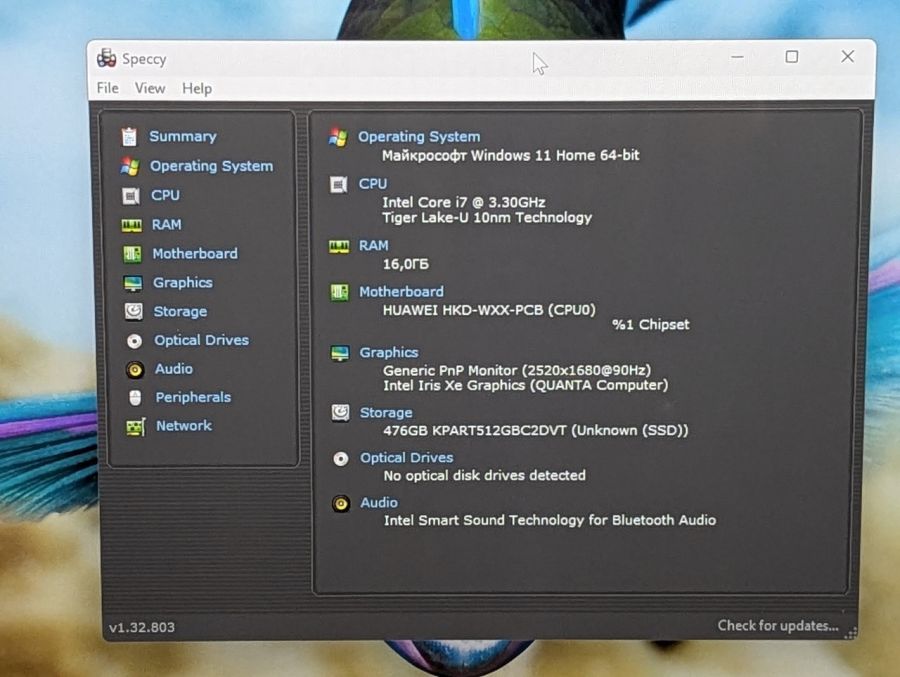Viewport: 900px width, 677px height.
Task: Maximize the Speccy window
Action: (x=792, y=57)
